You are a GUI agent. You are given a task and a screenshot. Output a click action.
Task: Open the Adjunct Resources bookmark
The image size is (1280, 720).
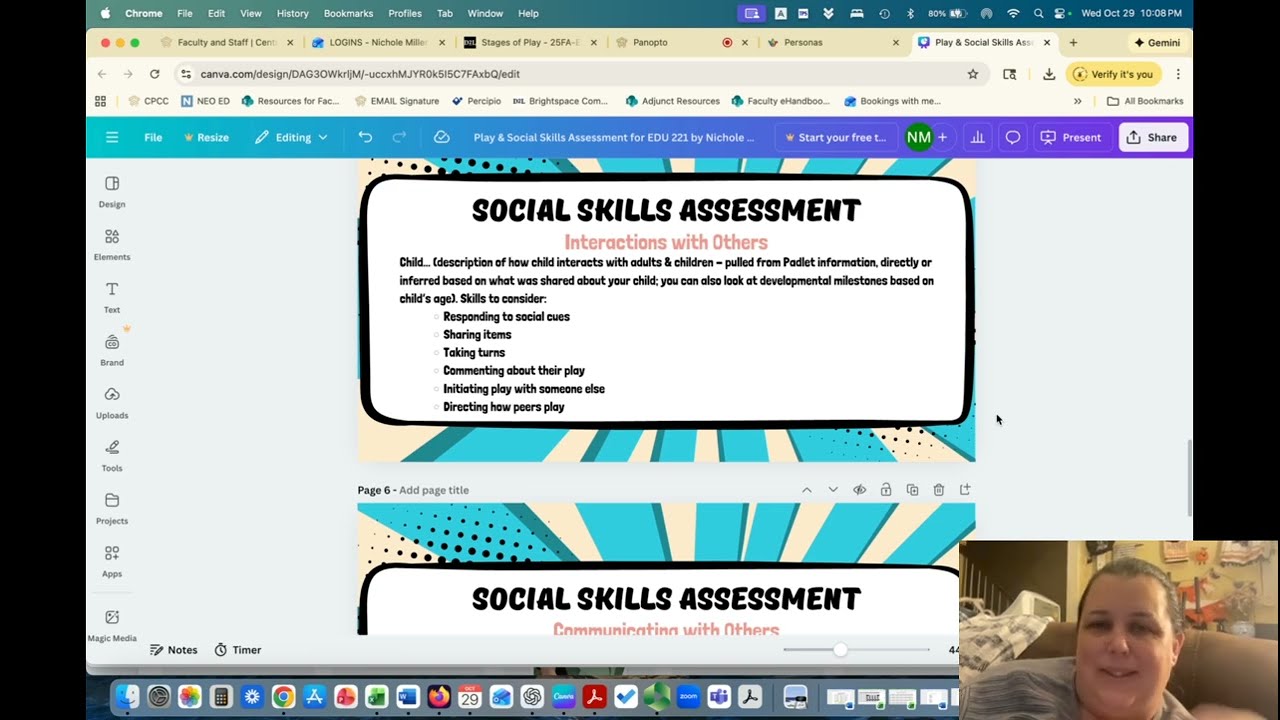coord(672,101)
